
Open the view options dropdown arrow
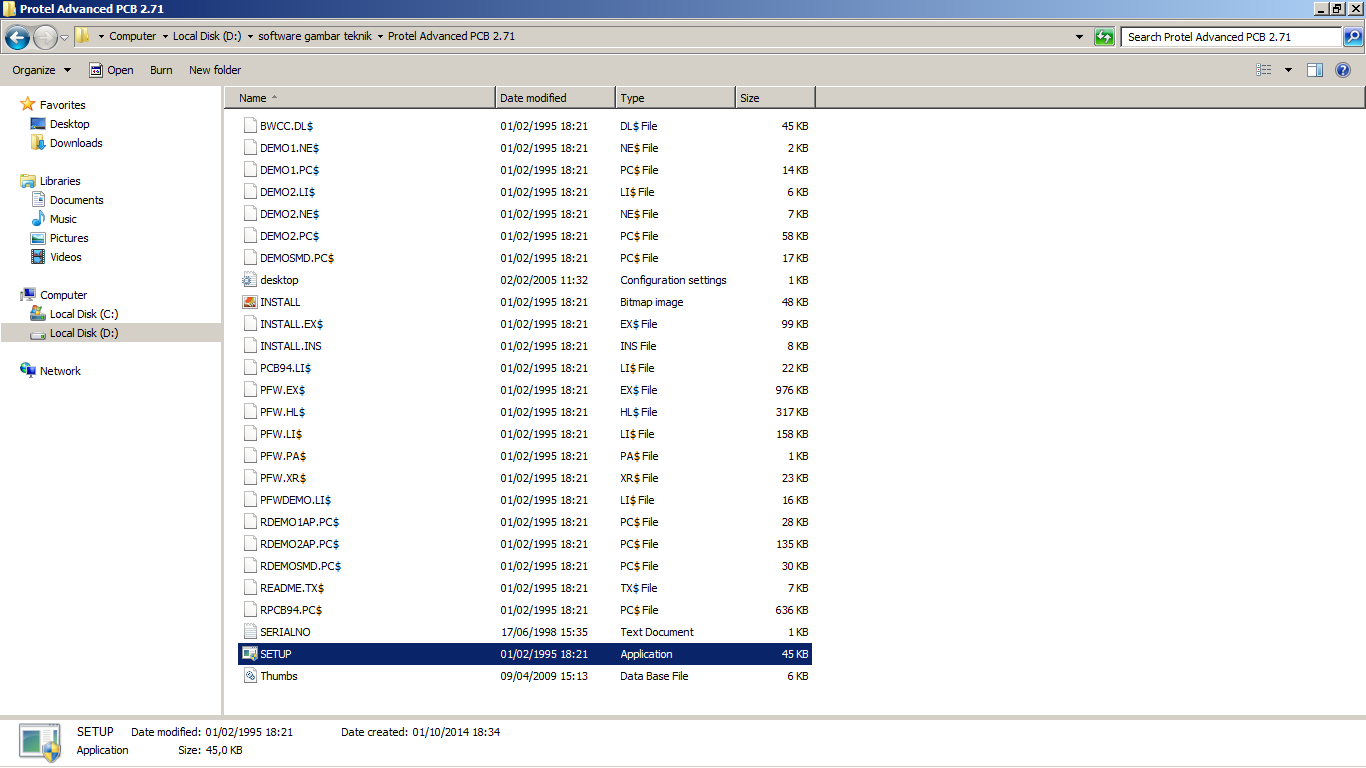pos(1288,70)
